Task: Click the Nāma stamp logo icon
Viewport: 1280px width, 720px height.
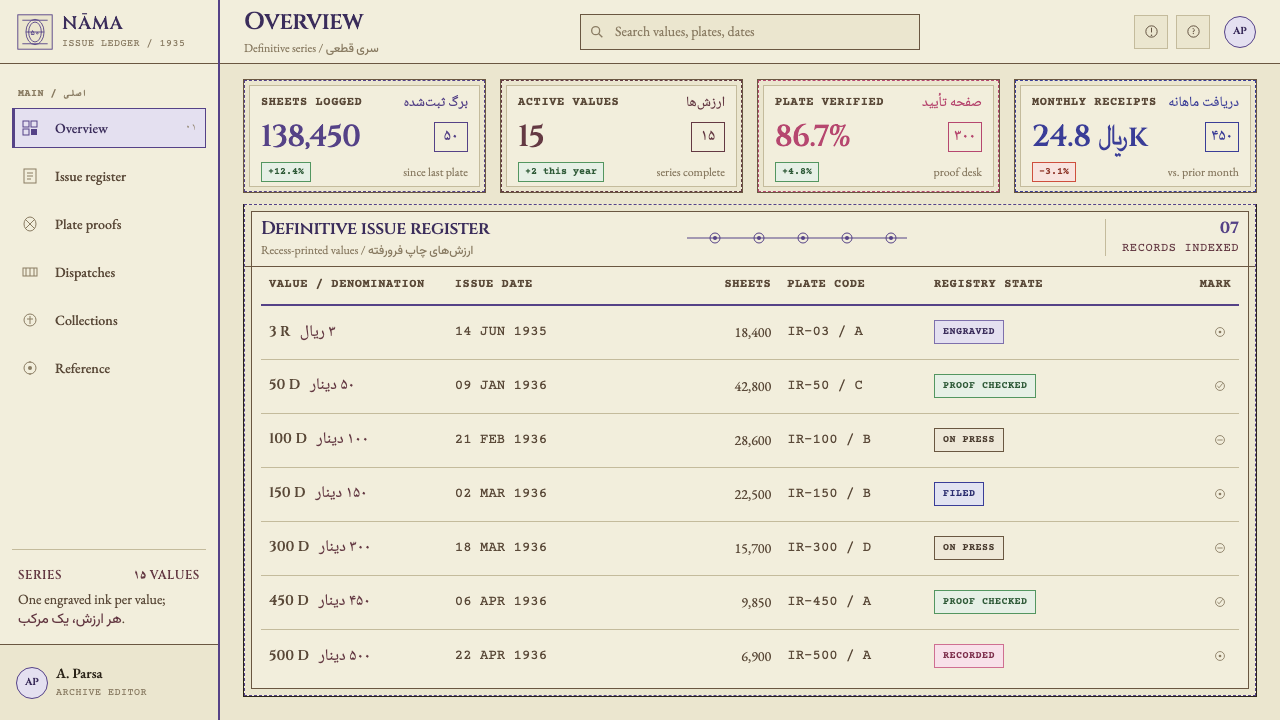Action: point(35,32)
